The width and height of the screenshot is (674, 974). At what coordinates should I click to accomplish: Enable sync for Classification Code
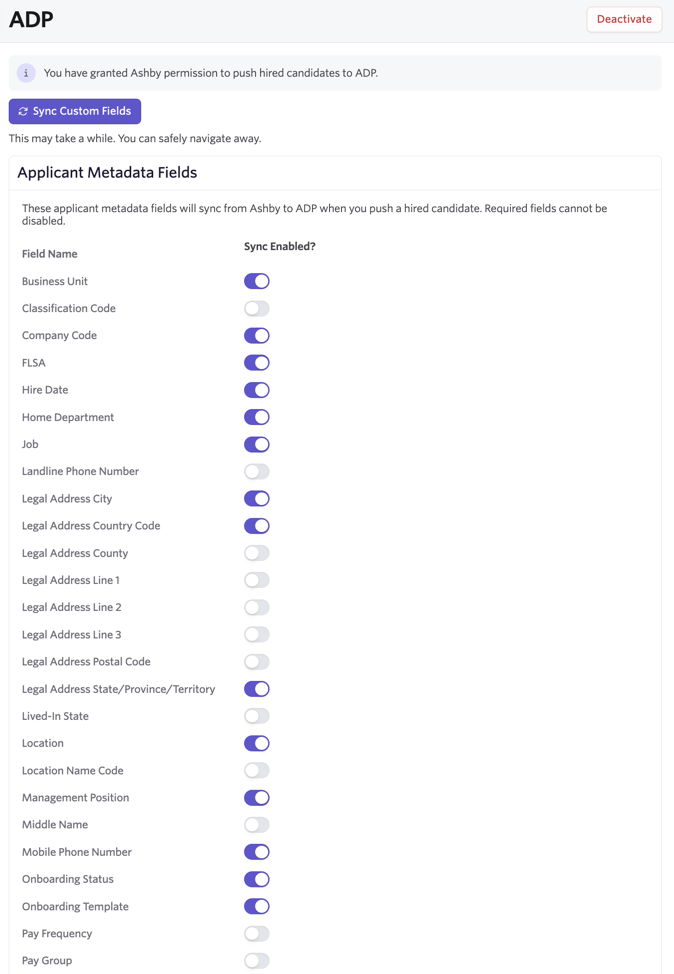257,309
